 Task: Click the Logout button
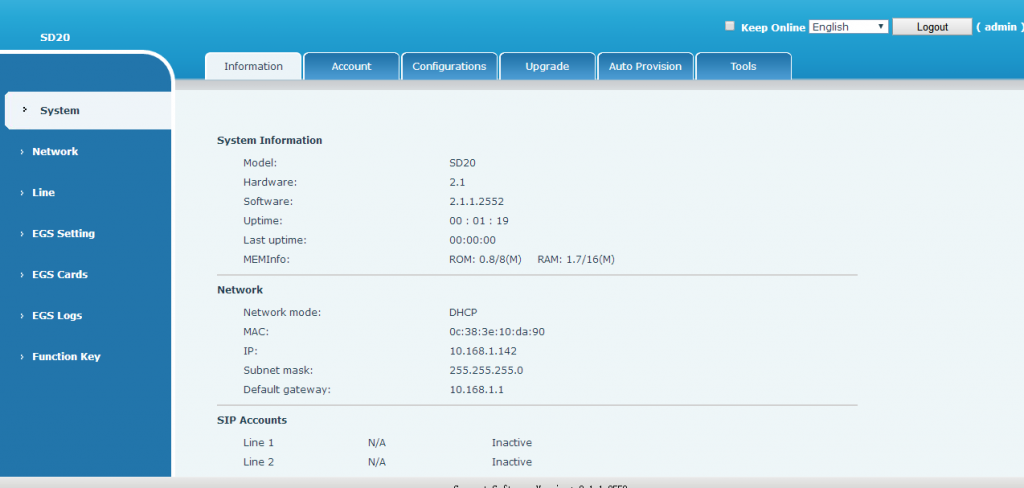tap(932, 27)
